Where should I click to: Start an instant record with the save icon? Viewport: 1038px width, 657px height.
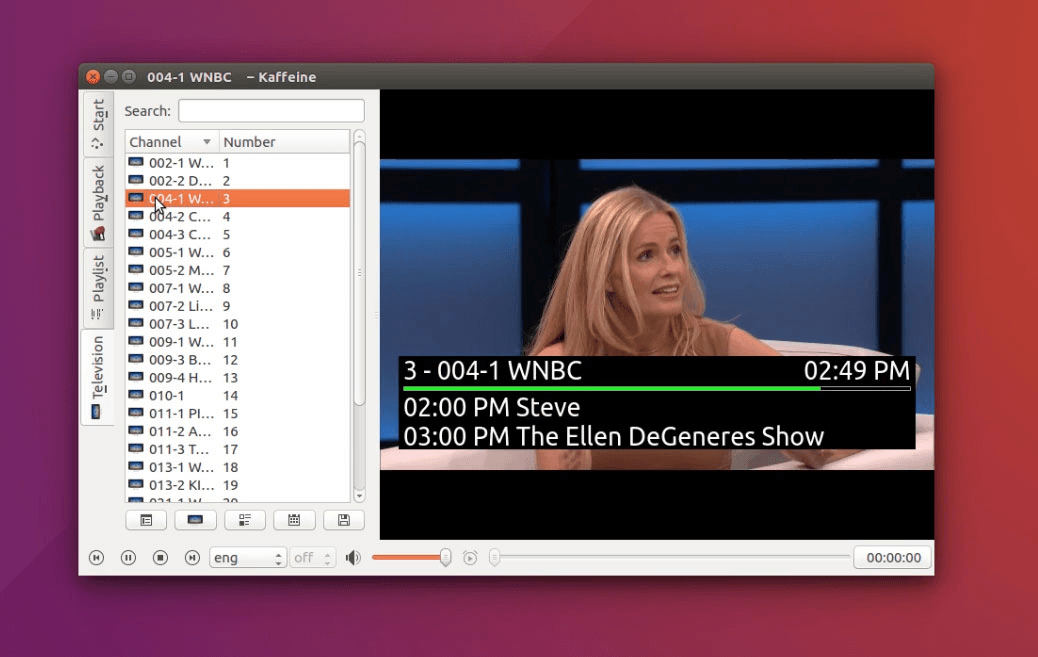pyautogui.click(x=343, y=520)
